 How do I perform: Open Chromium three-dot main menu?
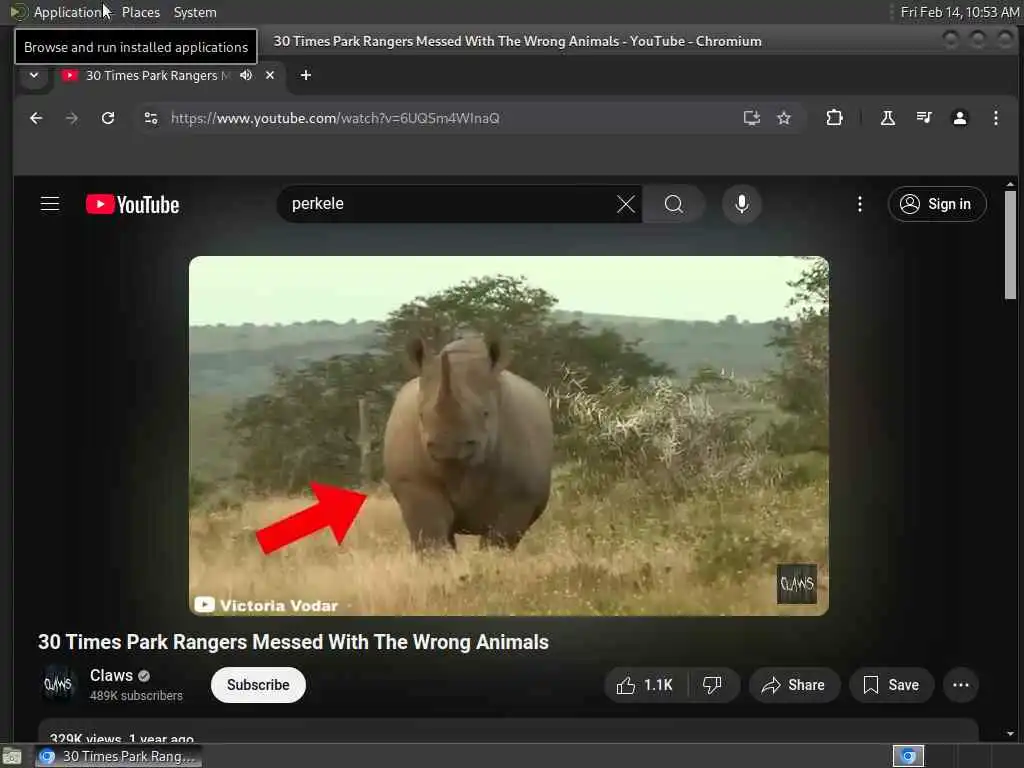(x=995, y=118)
